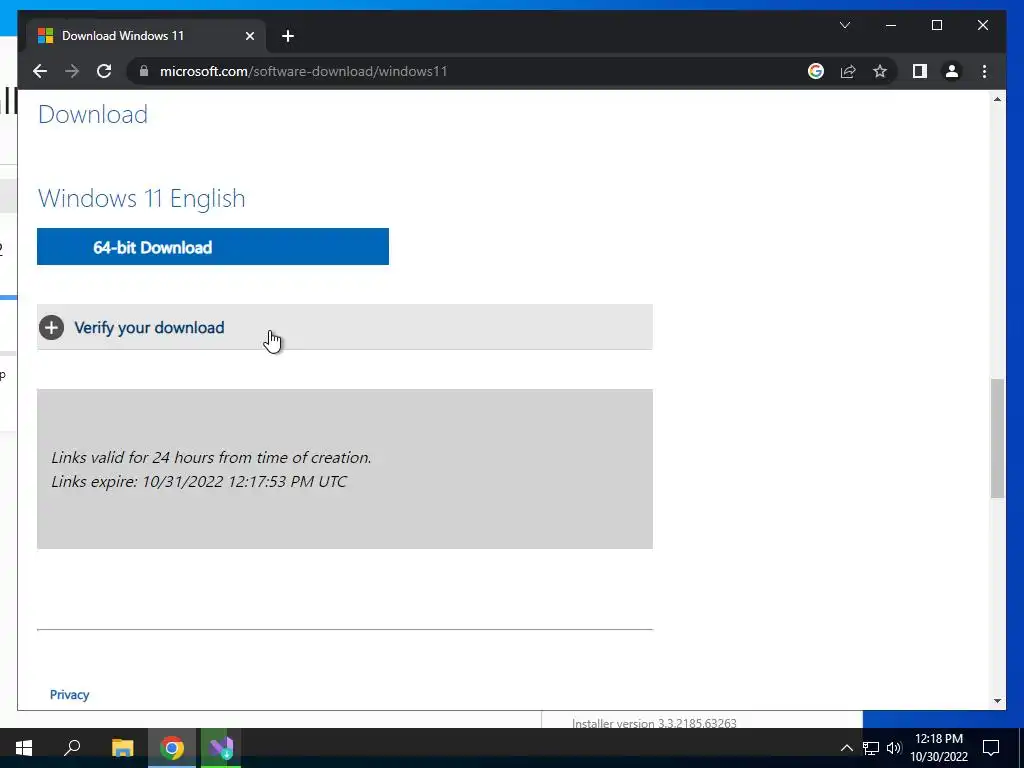
Task: Open Chrome profile menu
Action: click(952, 71)
